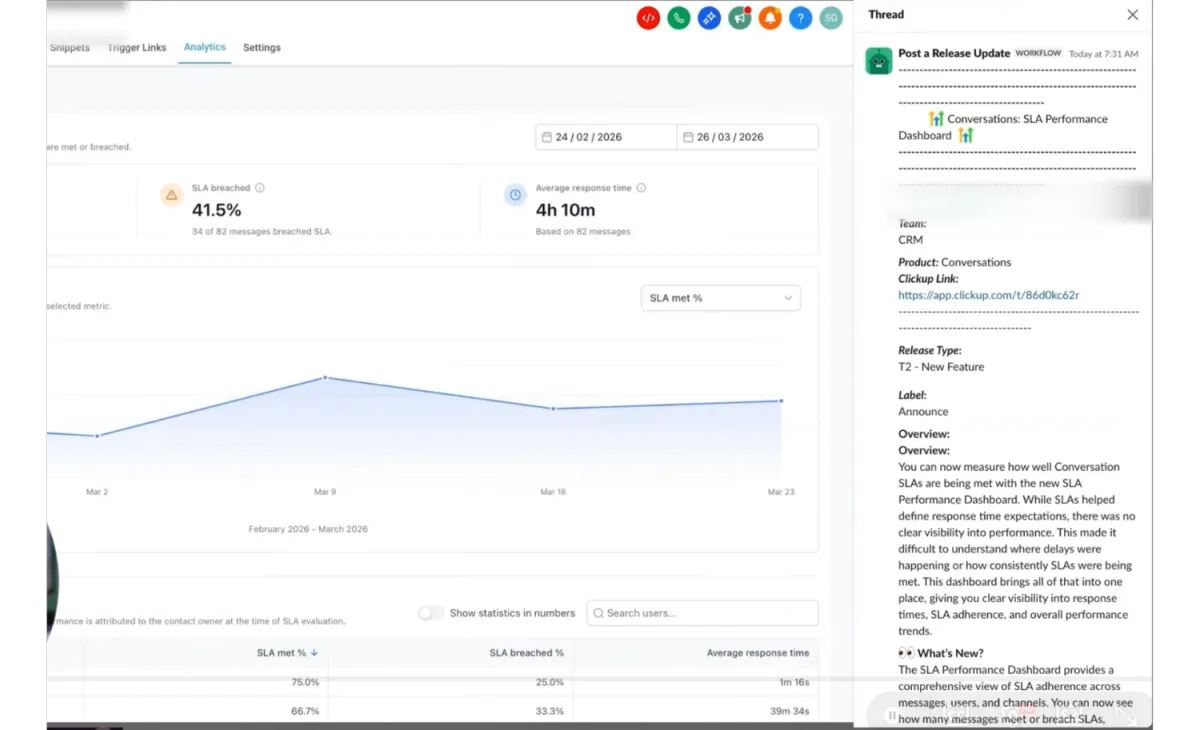Click the blue sparkle AI icon
The width and height of the screenshot is (1200, 730).
[x=709, y=18]
